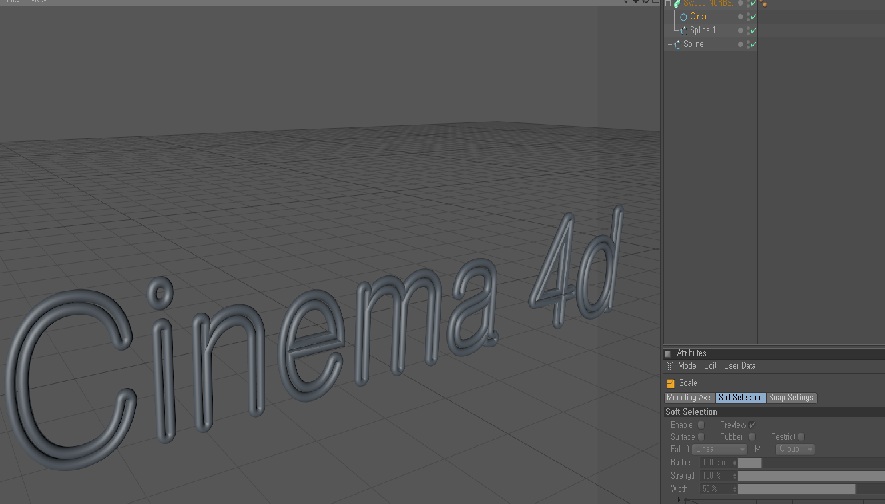Open the Mode menu in Attributes
Viewport: 885px width, 504px height.
point(687,367)
